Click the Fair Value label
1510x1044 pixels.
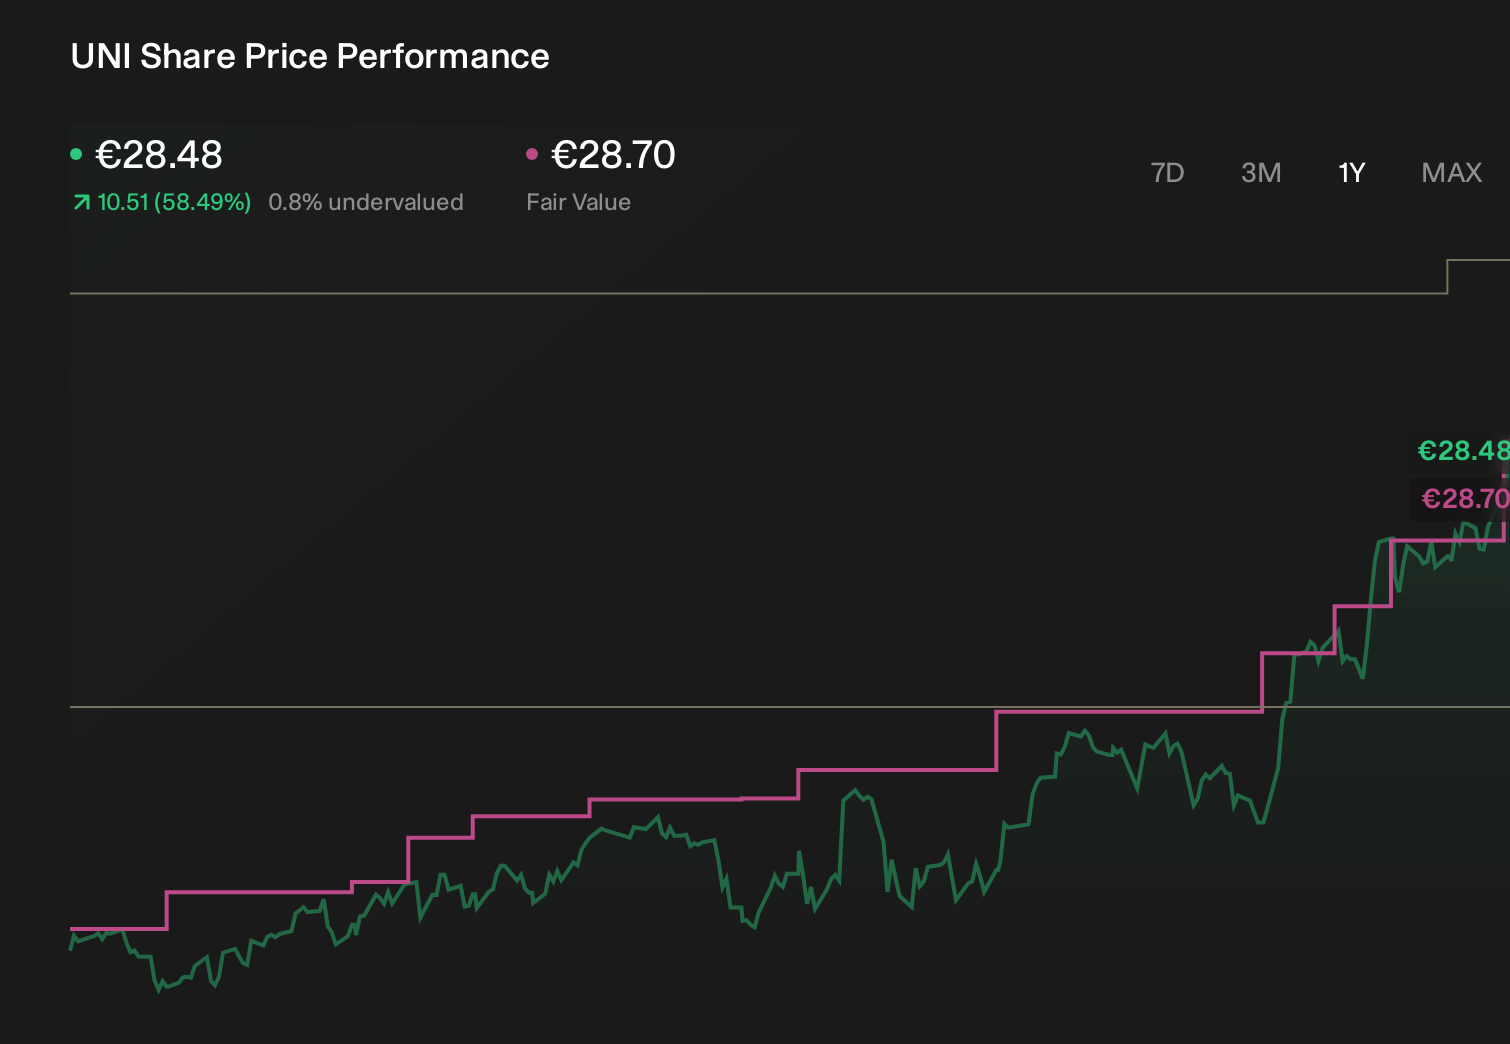click(578, 202)
